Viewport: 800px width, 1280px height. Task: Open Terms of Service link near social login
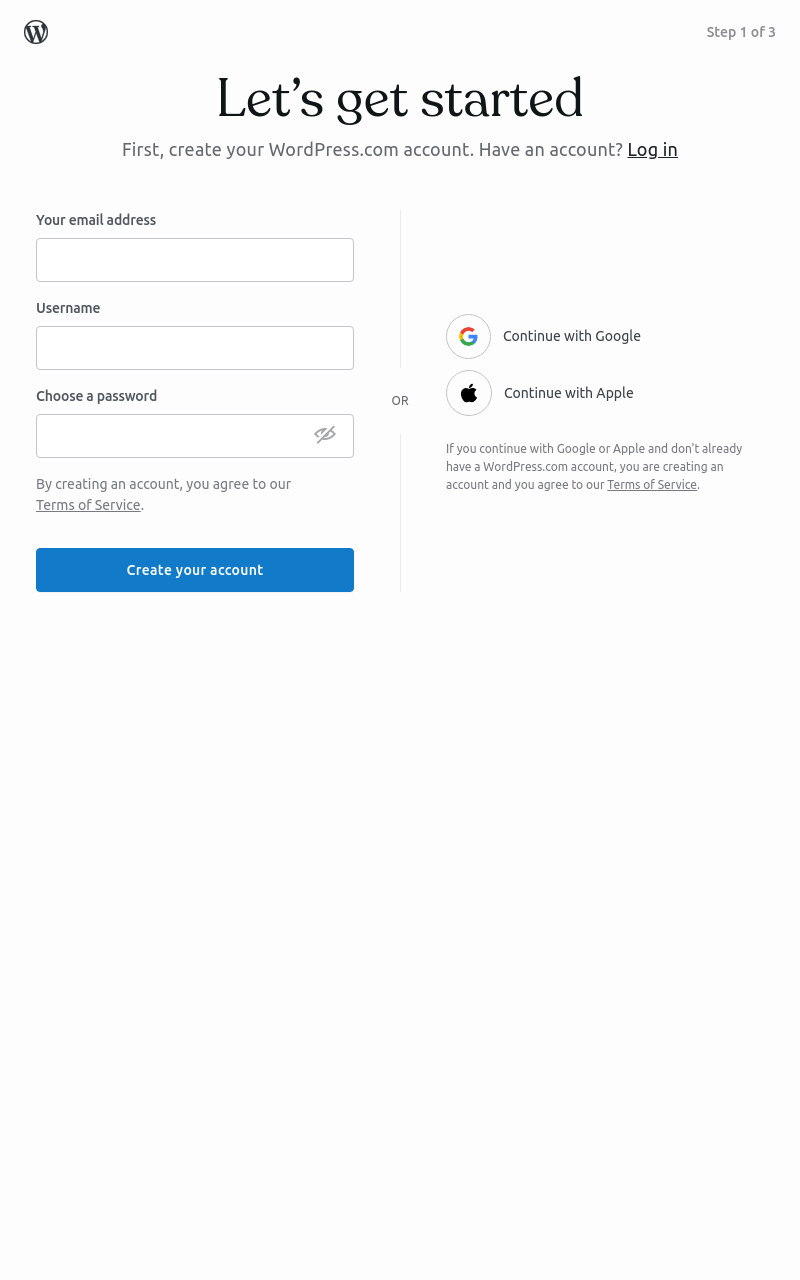[652, 485]
